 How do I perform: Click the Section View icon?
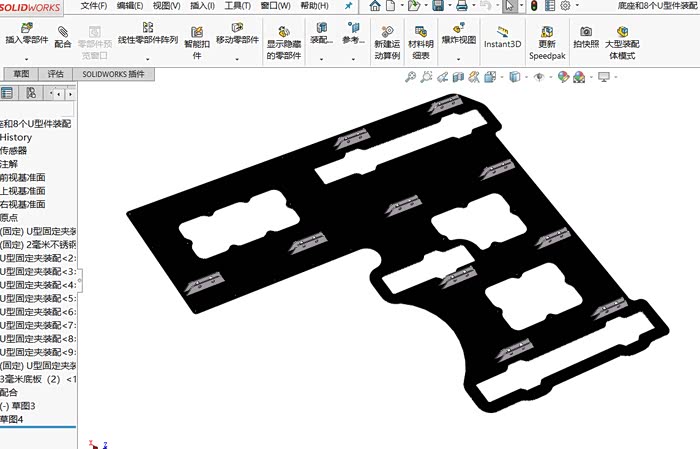[x=458, y=77]
